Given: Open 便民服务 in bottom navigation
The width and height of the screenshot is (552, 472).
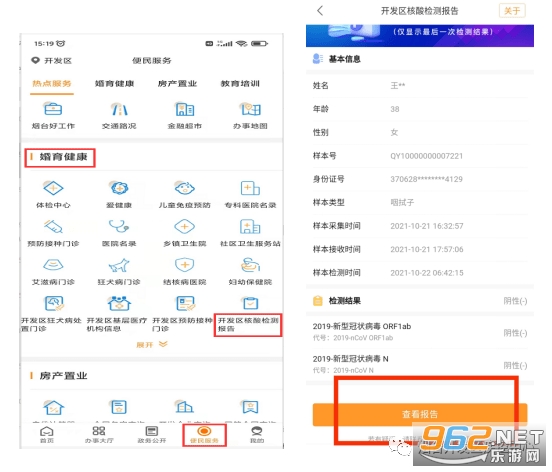Looking at the screenshot, I should [x=204, y=435].
